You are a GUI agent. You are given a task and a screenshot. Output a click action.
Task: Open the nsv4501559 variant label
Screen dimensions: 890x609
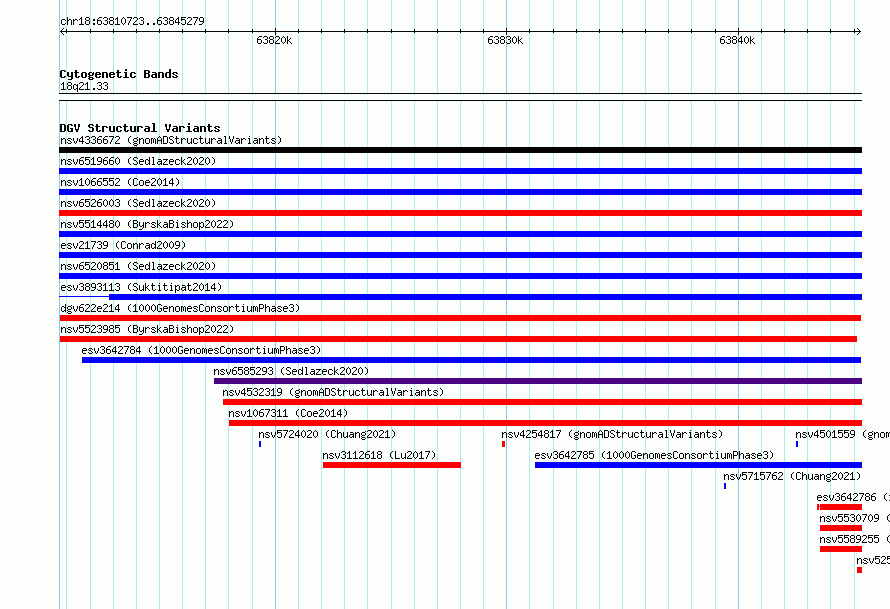click(842, 434)
